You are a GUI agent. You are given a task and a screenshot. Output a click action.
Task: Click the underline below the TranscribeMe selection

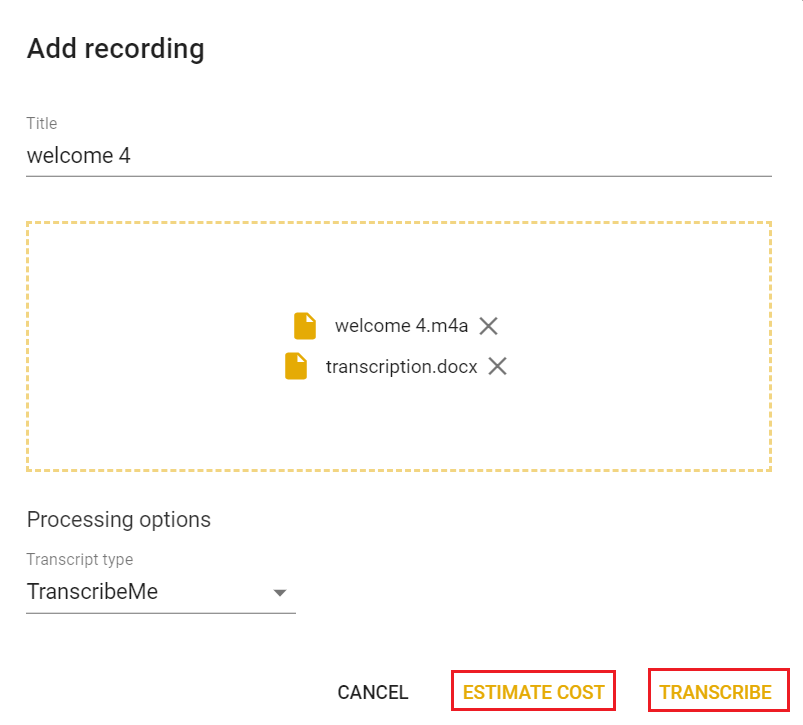[x=160, y=612]
